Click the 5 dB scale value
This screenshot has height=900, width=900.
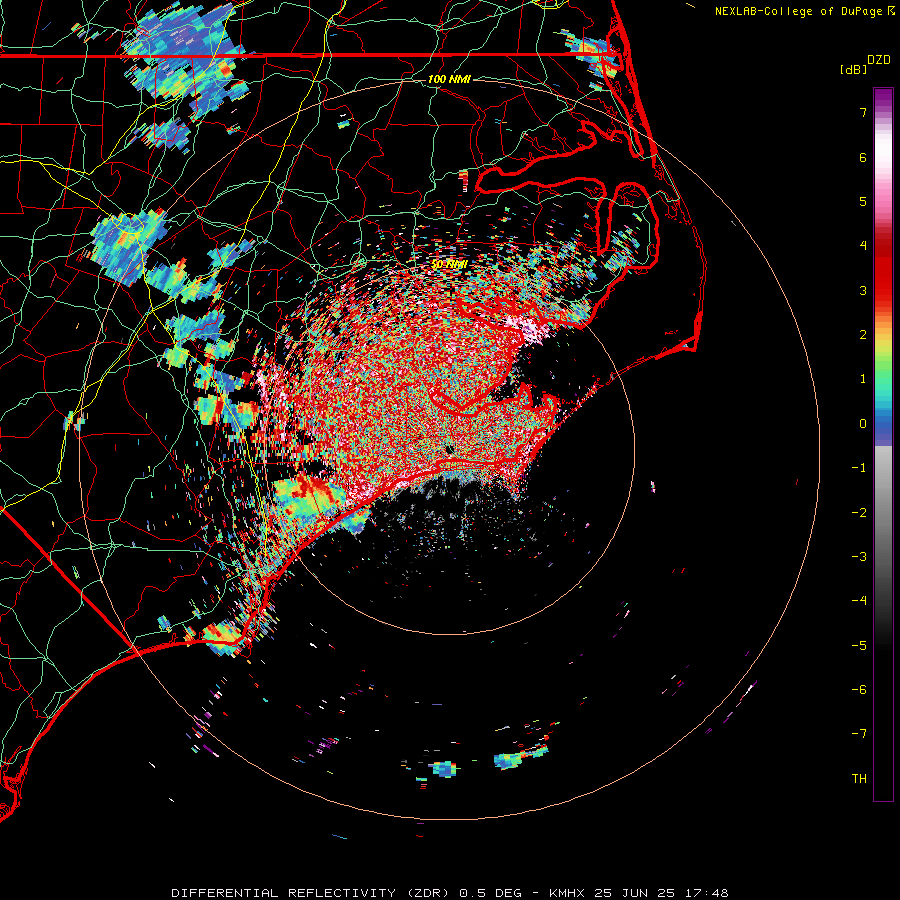coord(863,201)
